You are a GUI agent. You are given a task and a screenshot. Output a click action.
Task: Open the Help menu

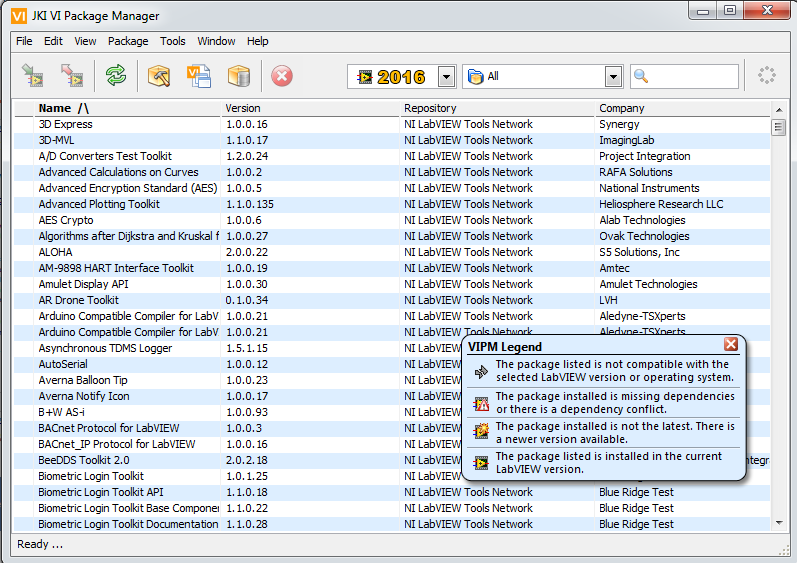(x=257, y=41)
